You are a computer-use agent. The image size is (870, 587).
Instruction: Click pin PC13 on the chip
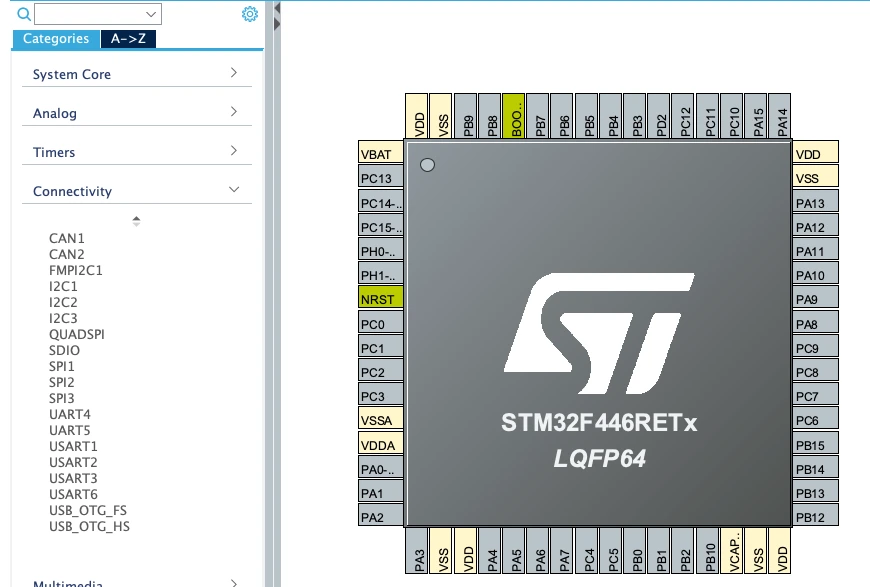381,178
